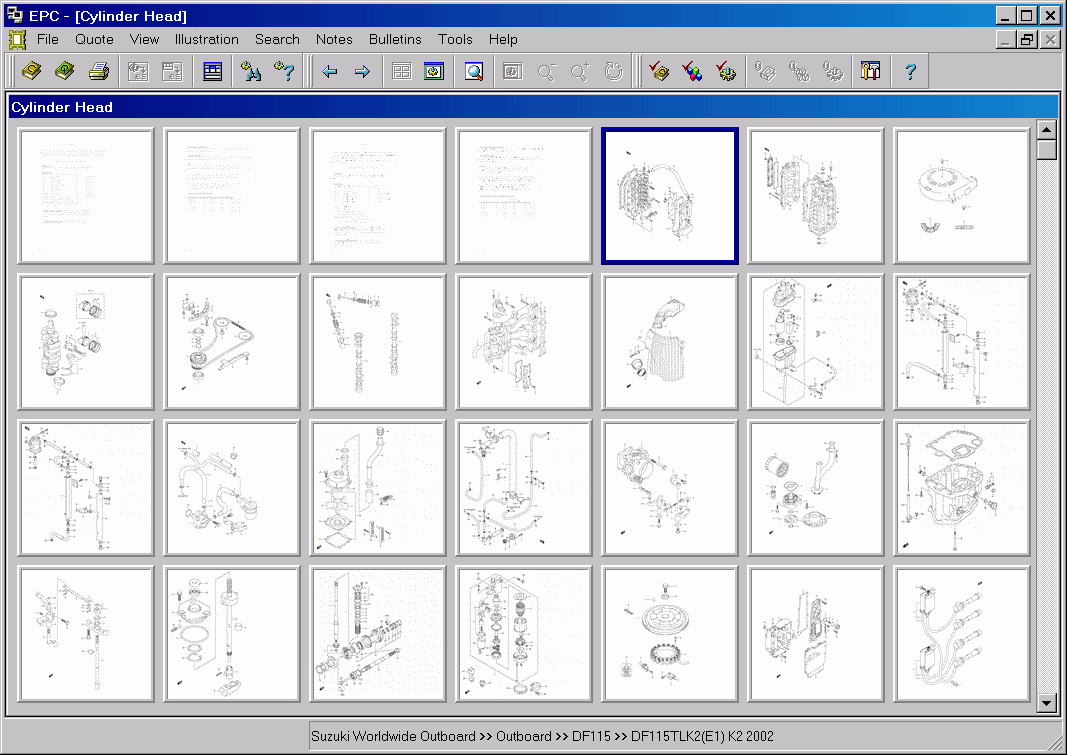Print the current illustration
Screen dimensions: 1067x755
tap(97, 70)
